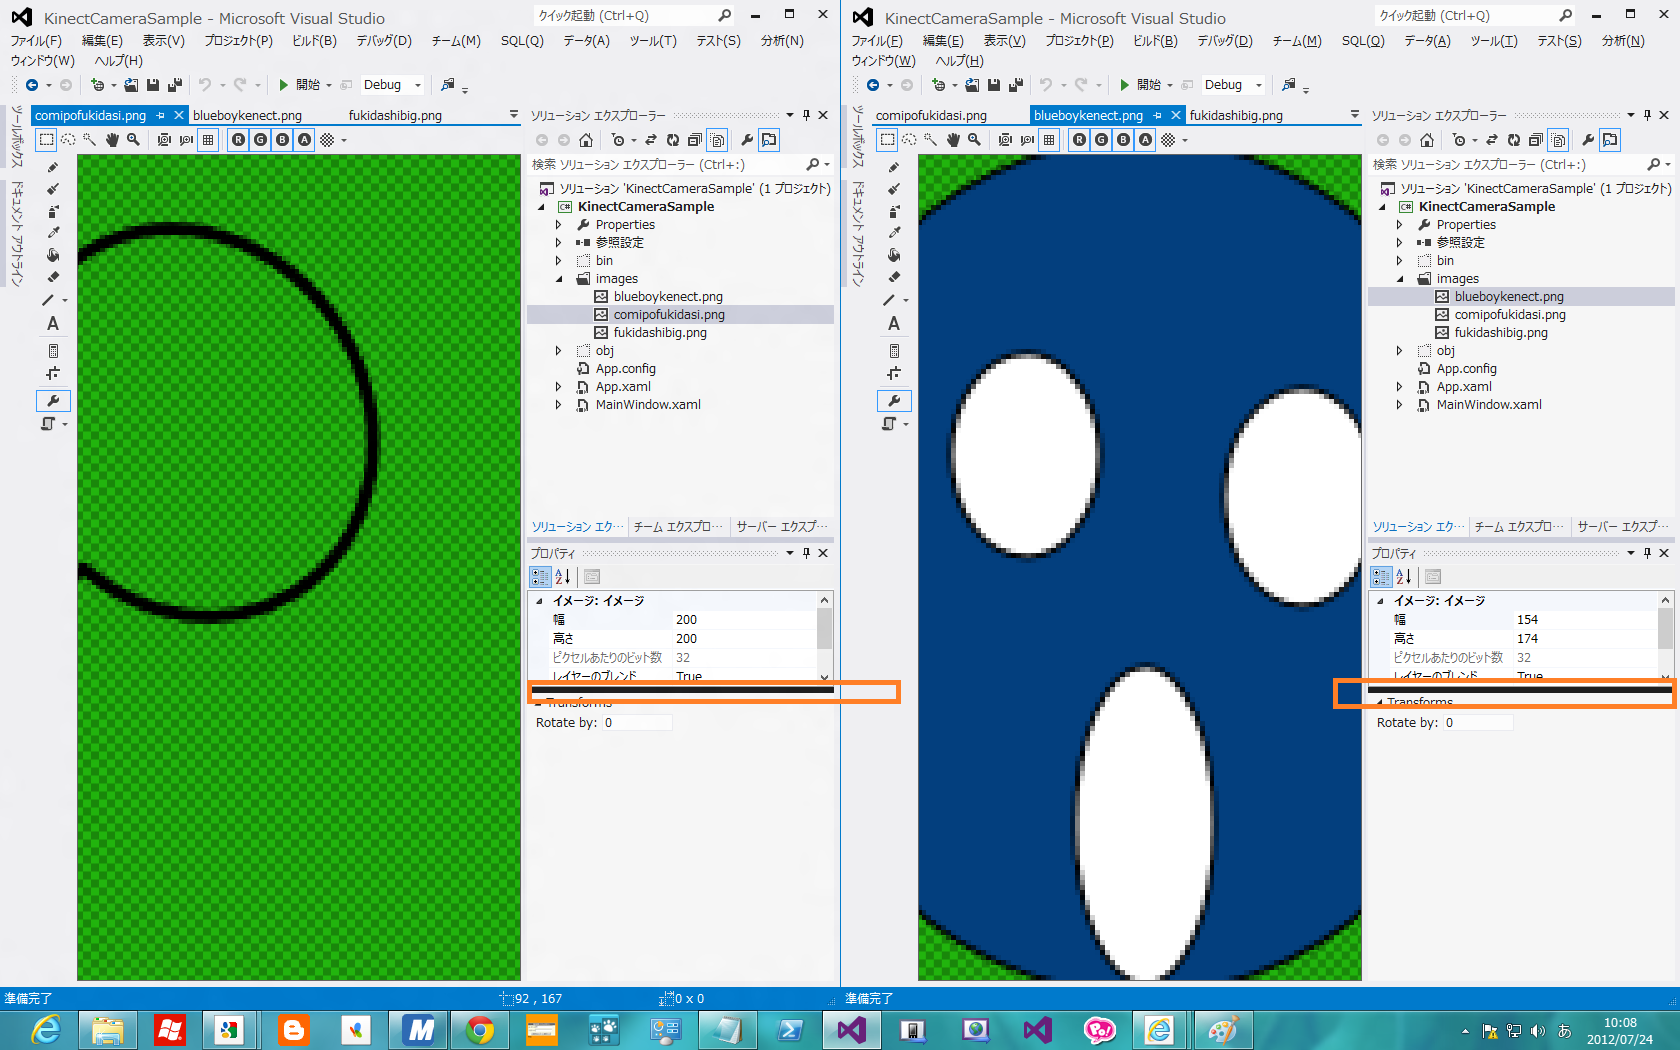This screenshot has height=1050, width=1680.
Task: Click Home icon in left Solution Explorer
Action: 586,140
